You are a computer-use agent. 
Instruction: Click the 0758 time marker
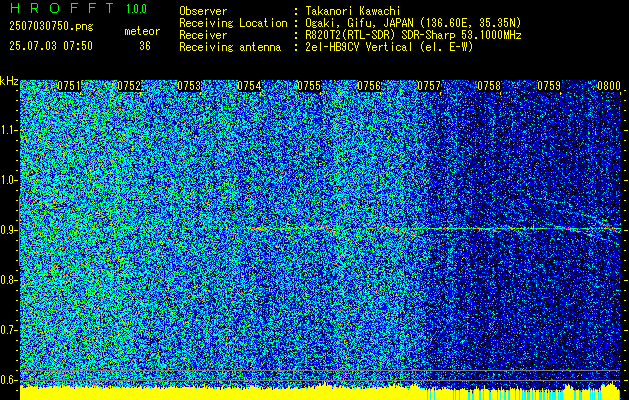point(489,86)
